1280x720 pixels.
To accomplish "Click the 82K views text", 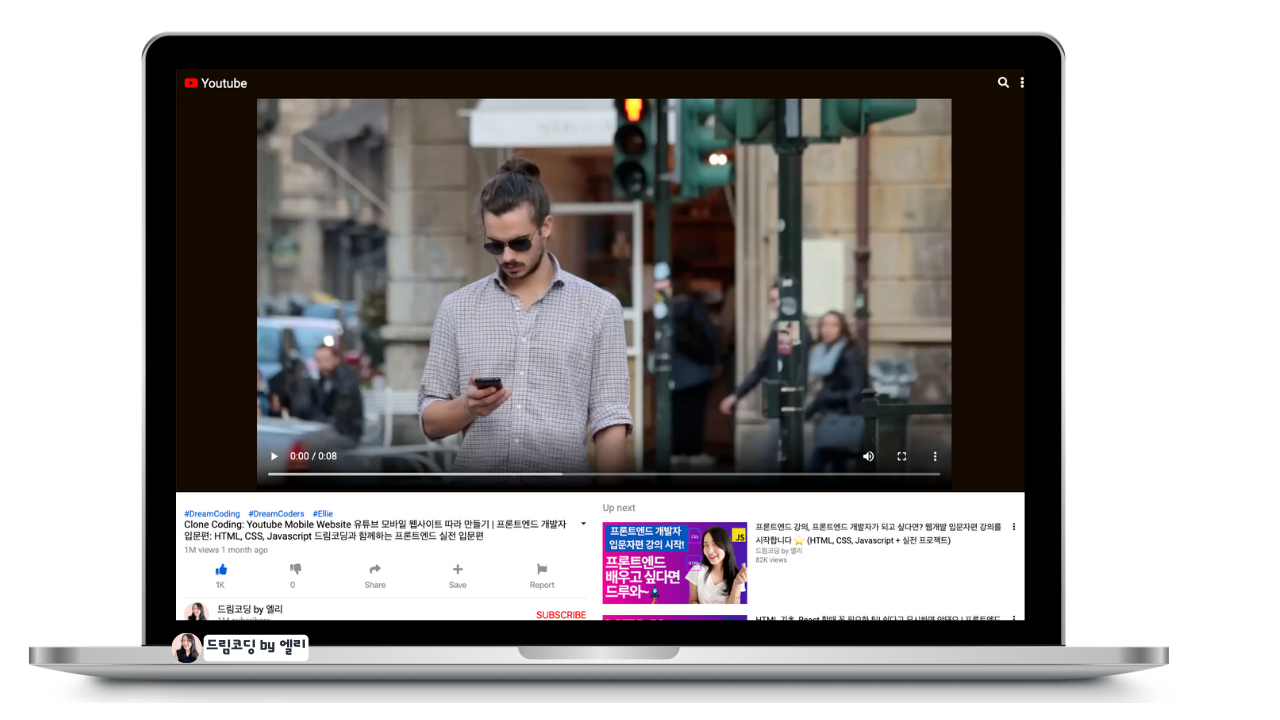I will coord(771,560).
